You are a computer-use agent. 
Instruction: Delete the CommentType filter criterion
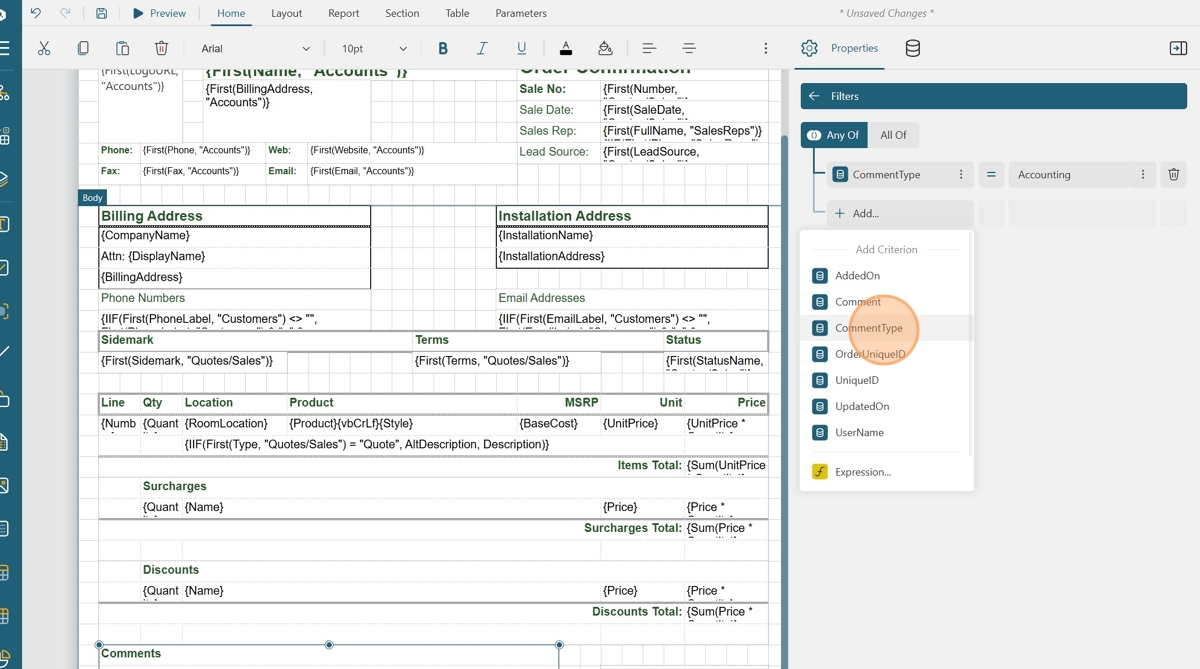pos(1173,174)
